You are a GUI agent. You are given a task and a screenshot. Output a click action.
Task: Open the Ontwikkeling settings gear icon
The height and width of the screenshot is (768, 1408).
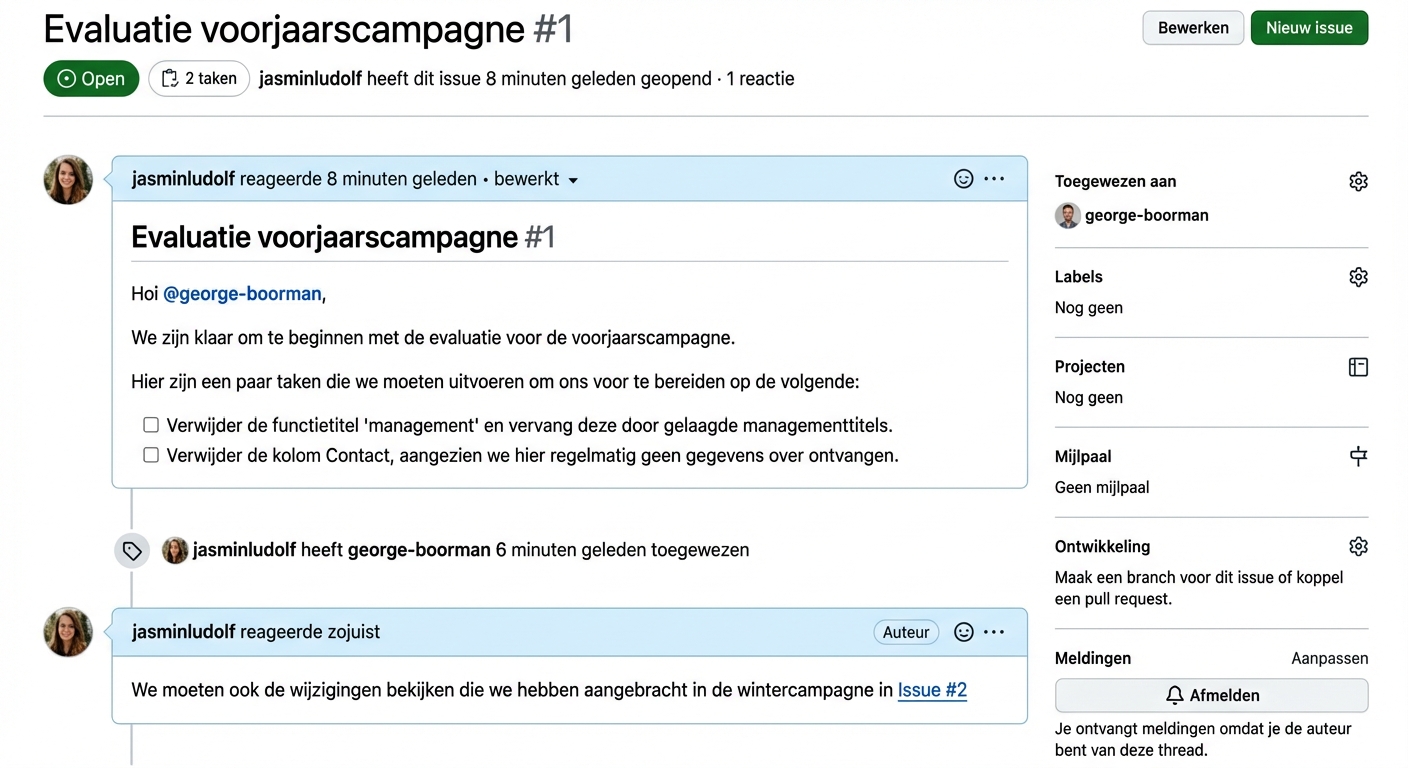coord(1358,546)
